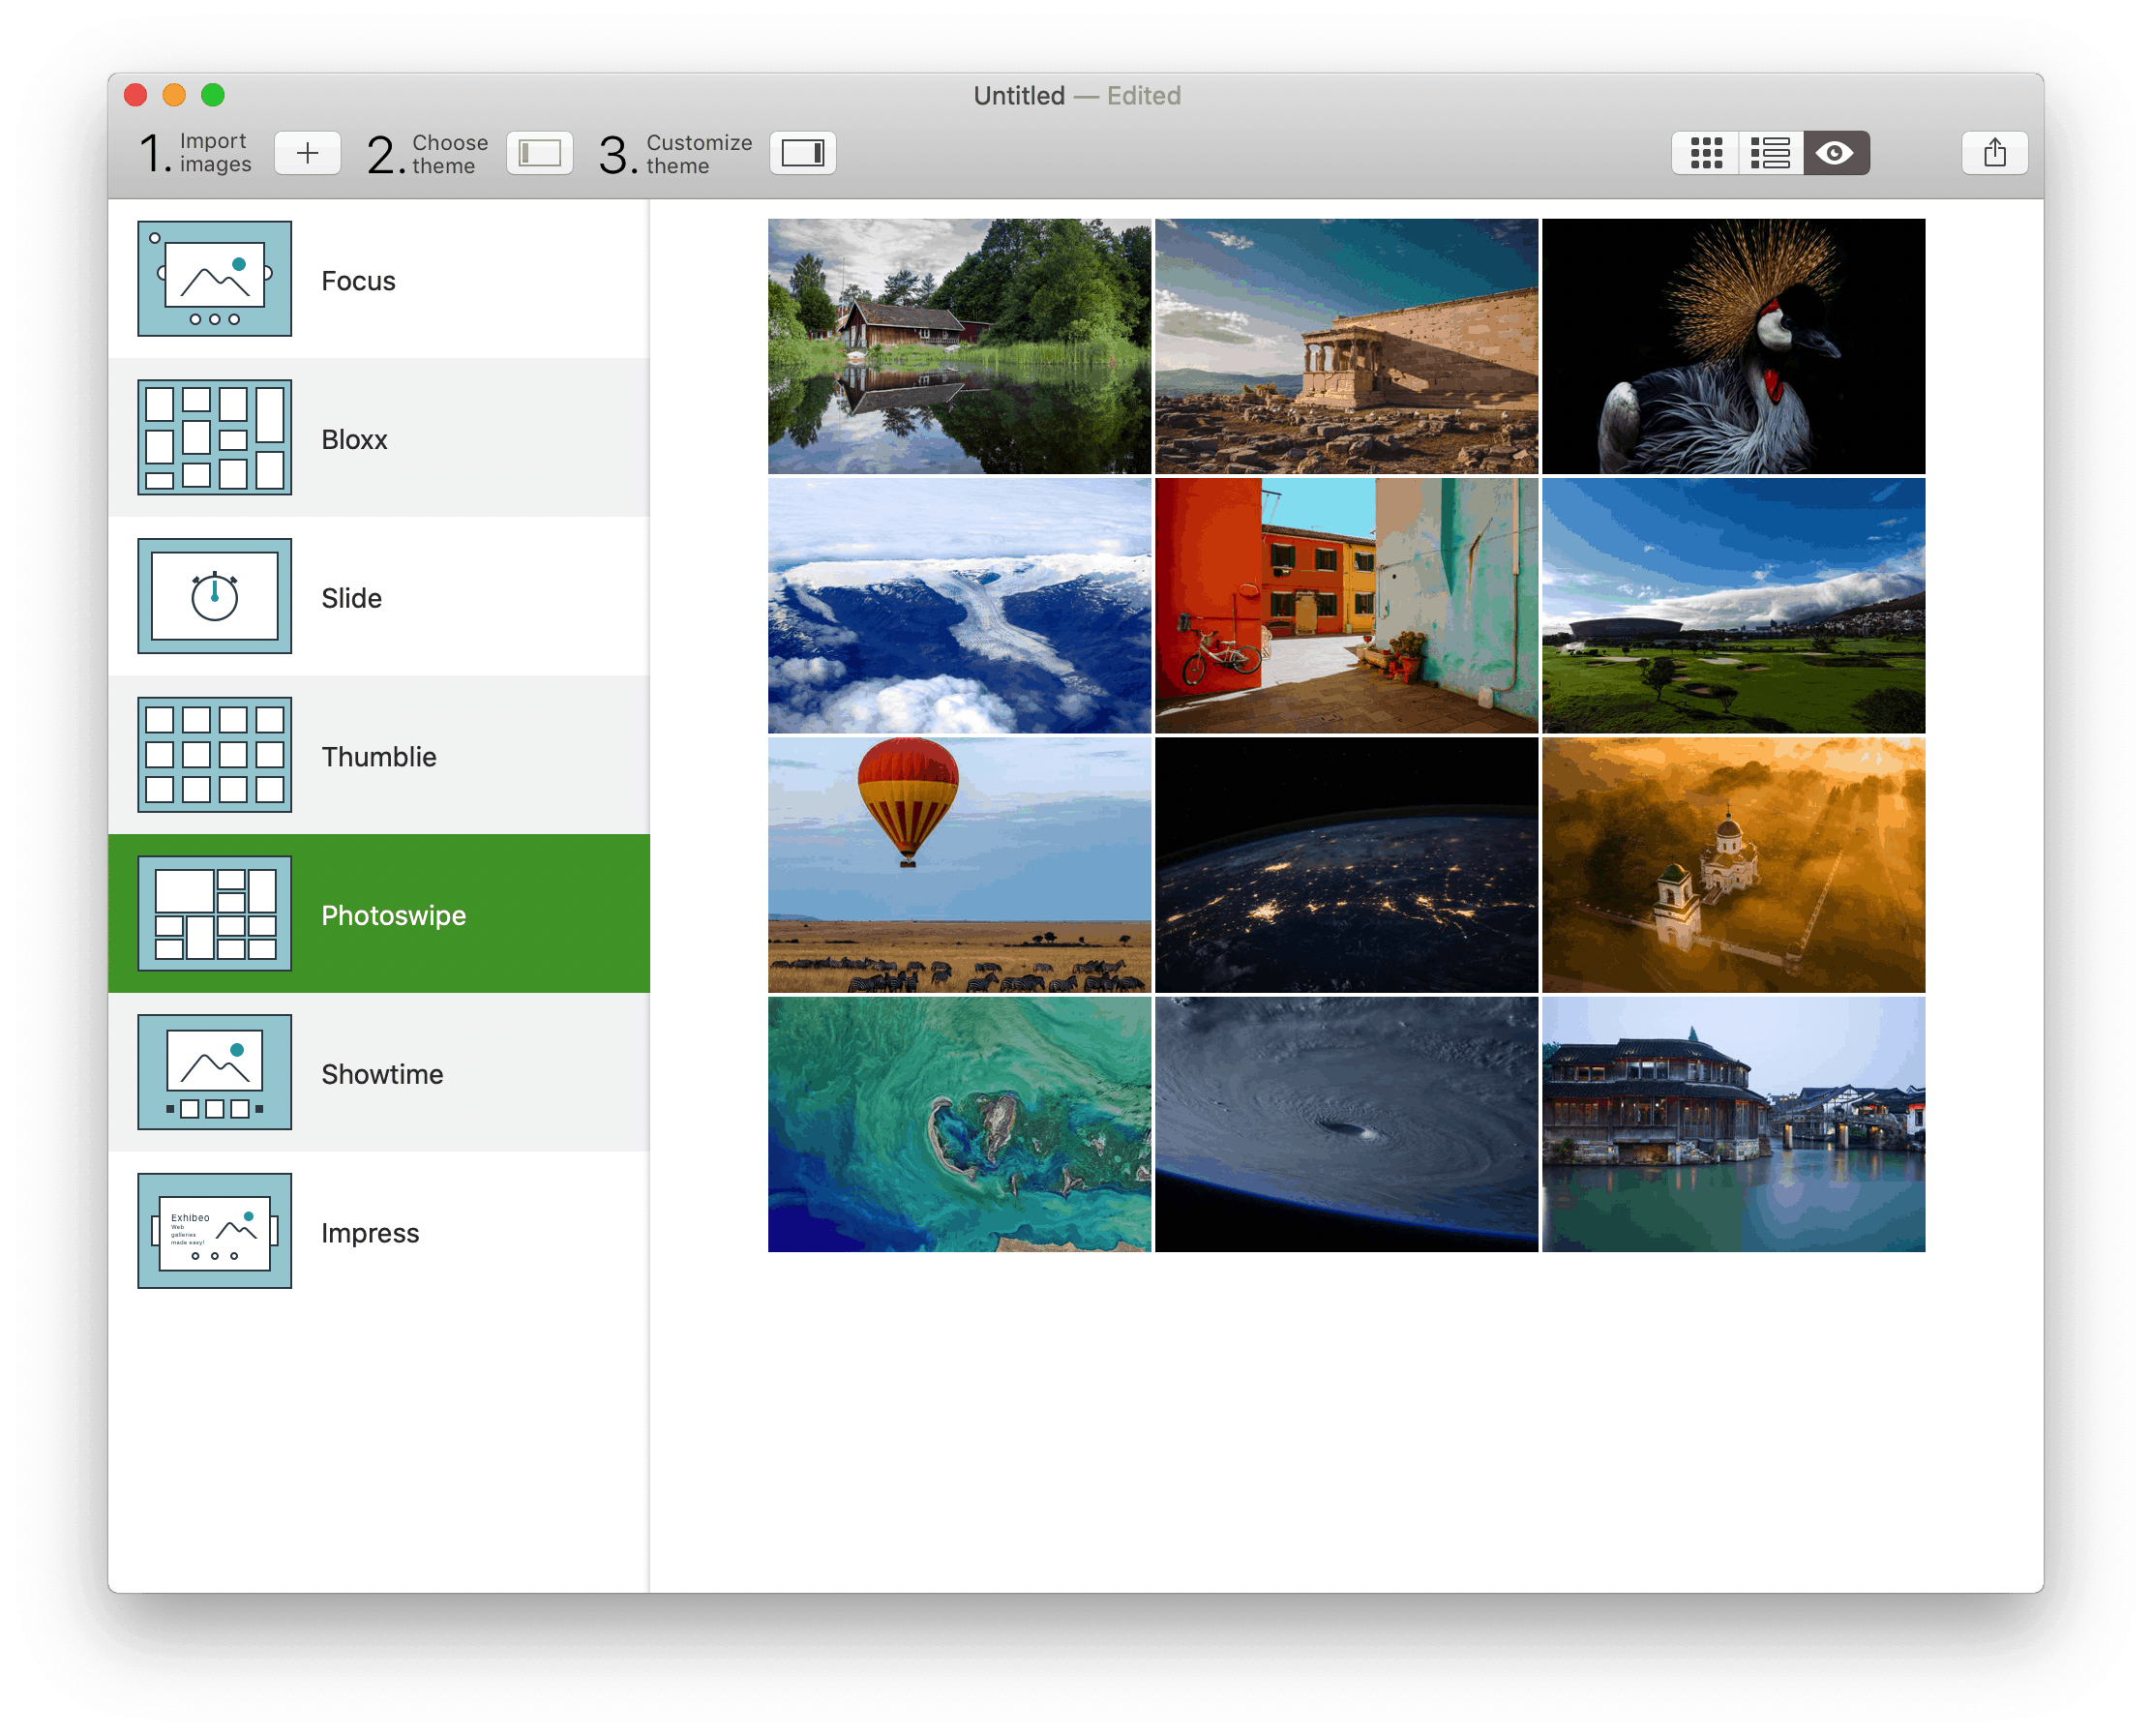Select the hurricane from space image
The width and height of the screenshot is (2152, 1736).
(1346, 1123)
